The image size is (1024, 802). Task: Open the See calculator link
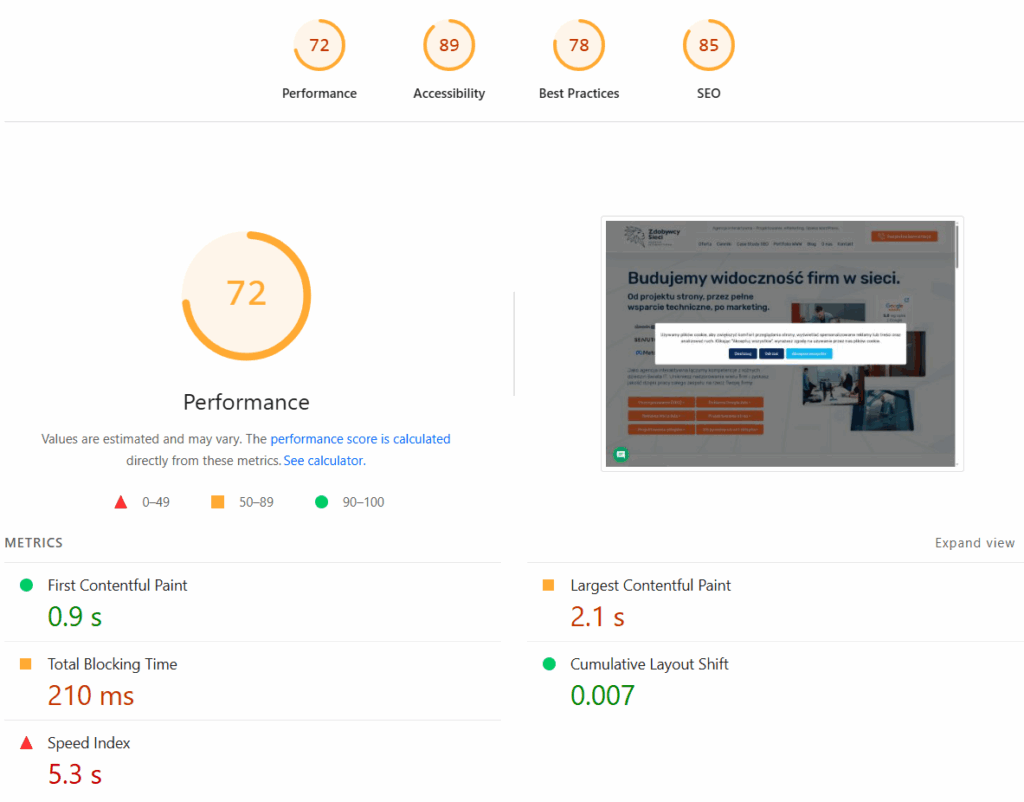tap(323, 460)
